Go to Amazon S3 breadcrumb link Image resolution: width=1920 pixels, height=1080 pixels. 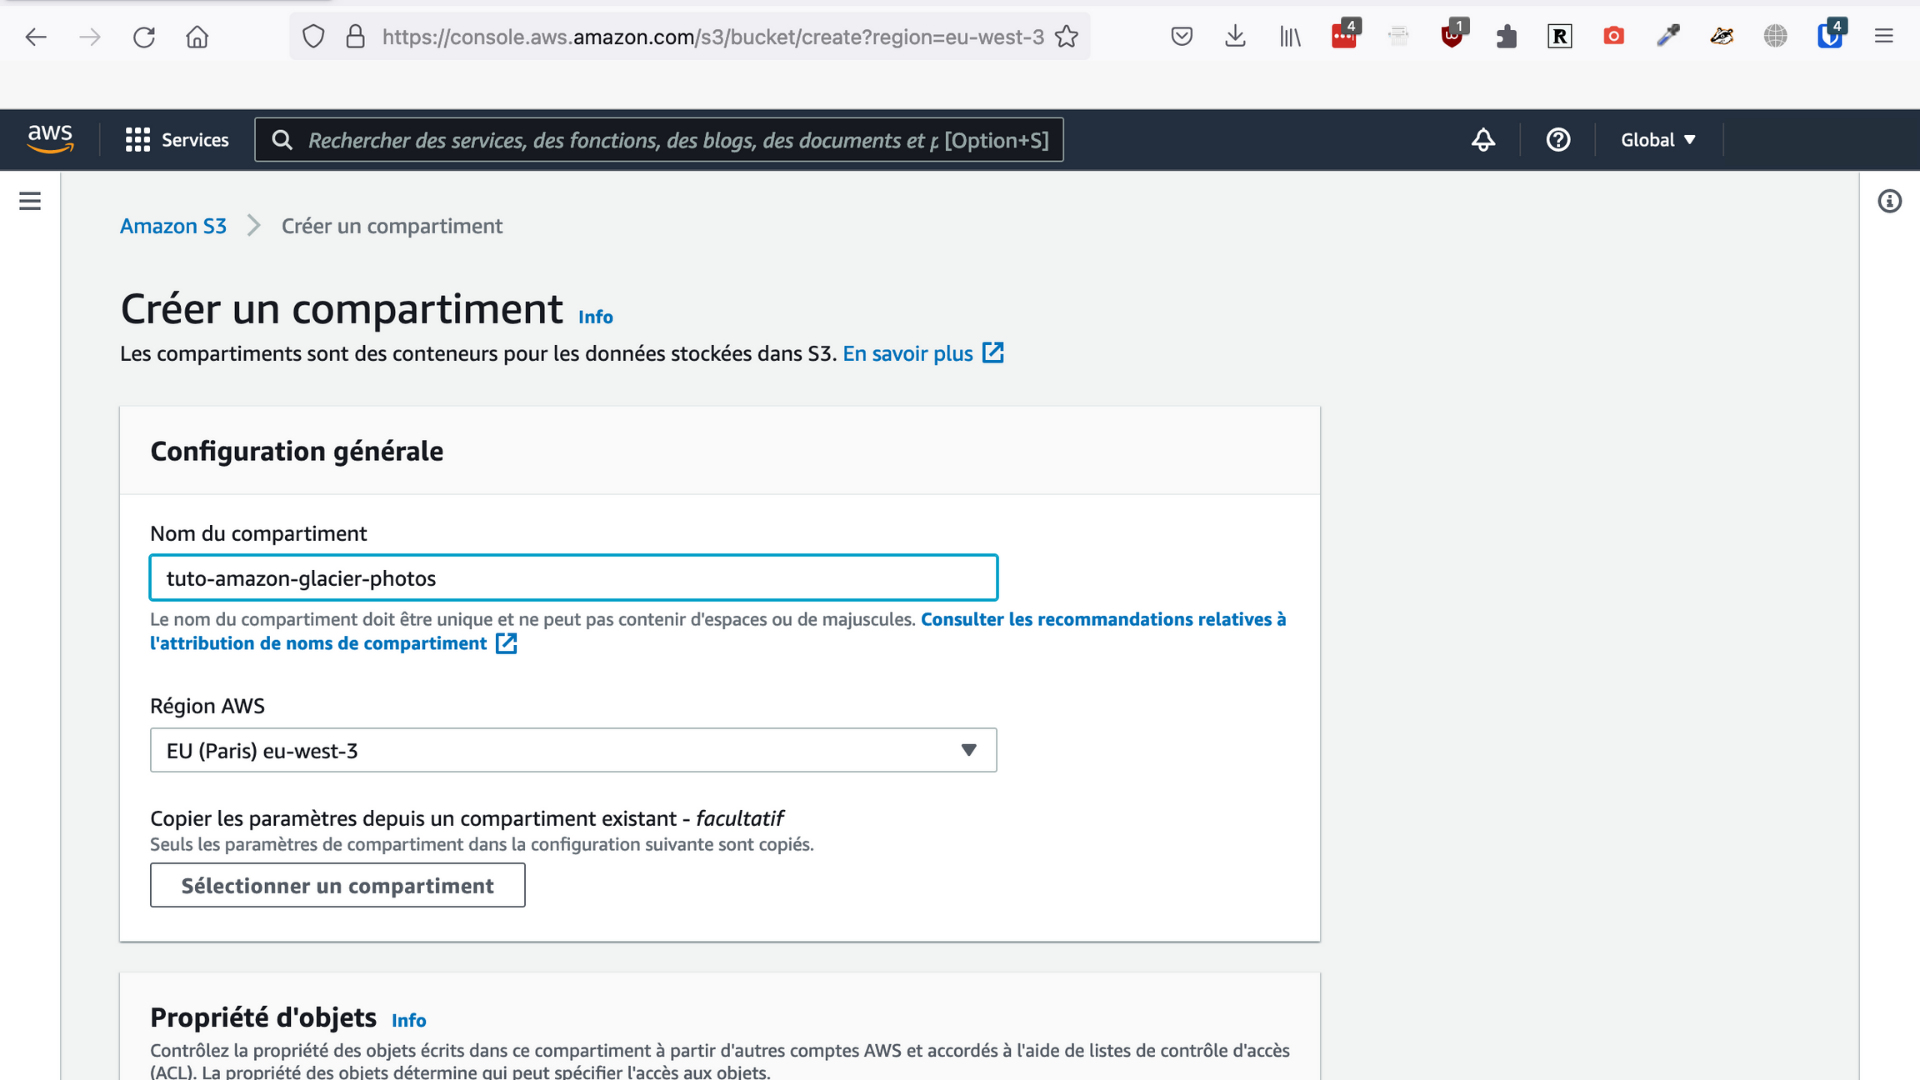pyautogui.click(x=173, y=226)
